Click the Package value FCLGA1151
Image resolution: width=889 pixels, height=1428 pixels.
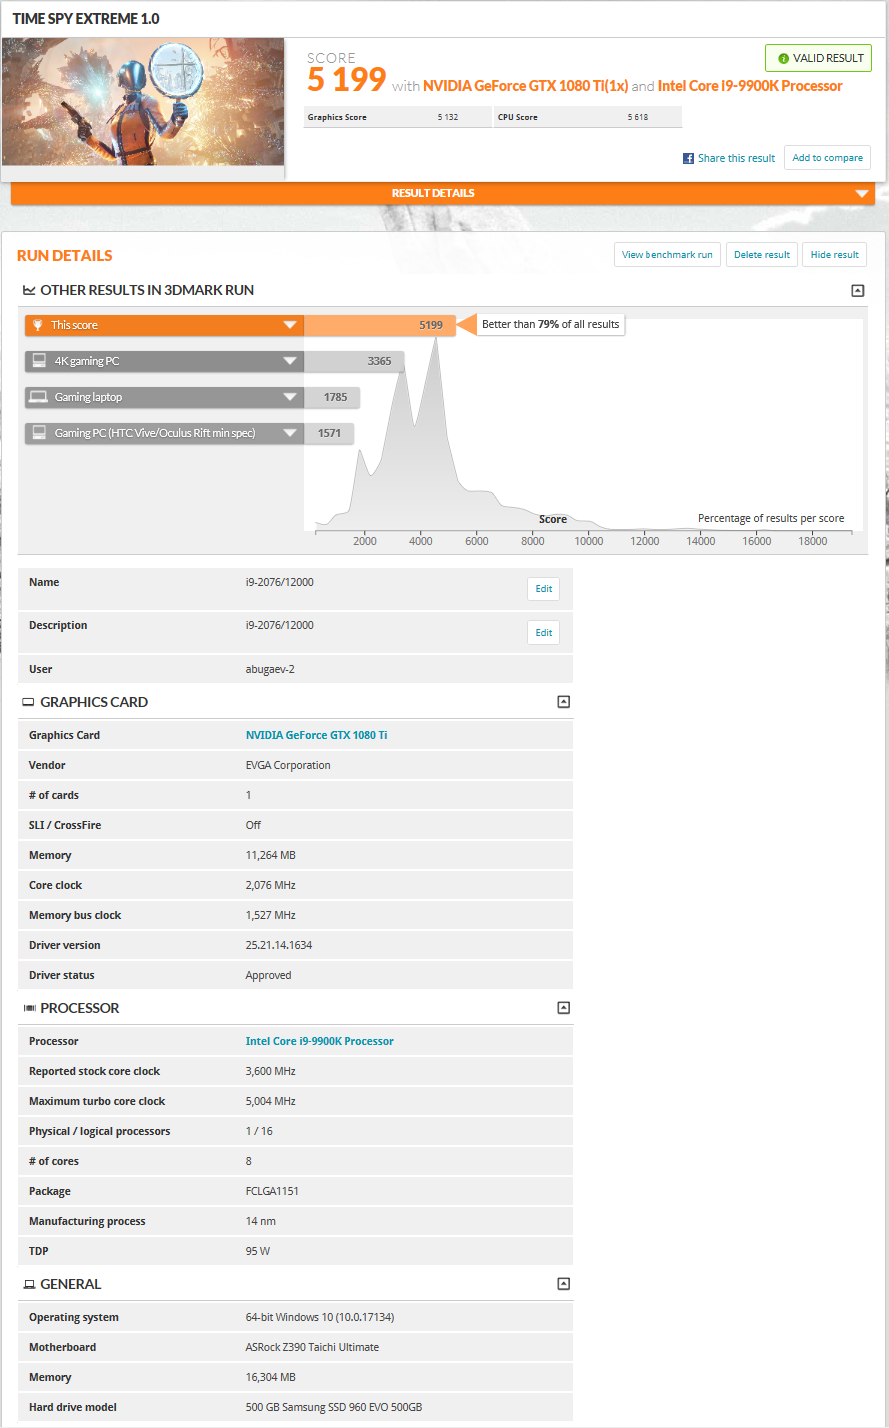[272, 1191]
